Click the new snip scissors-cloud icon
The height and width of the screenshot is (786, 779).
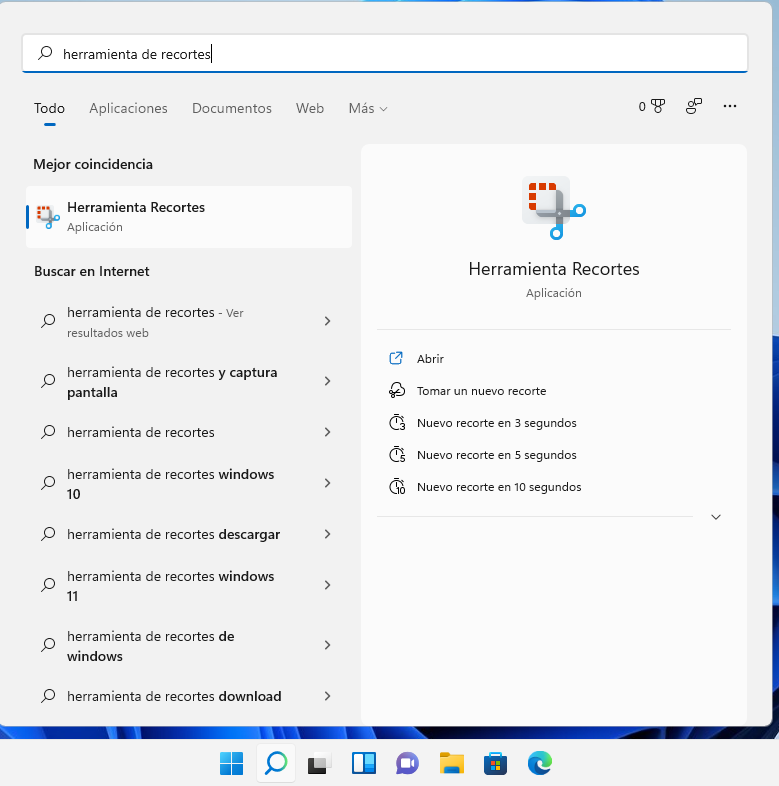397,390
